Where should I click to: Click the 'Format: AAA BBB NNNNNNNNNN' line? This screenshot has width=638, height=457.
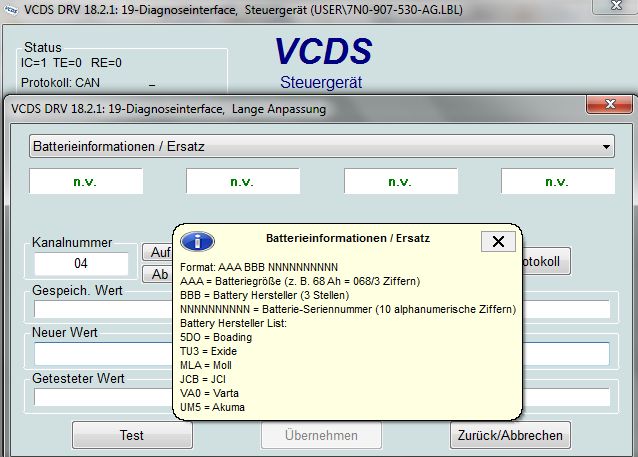click(259, 267)
